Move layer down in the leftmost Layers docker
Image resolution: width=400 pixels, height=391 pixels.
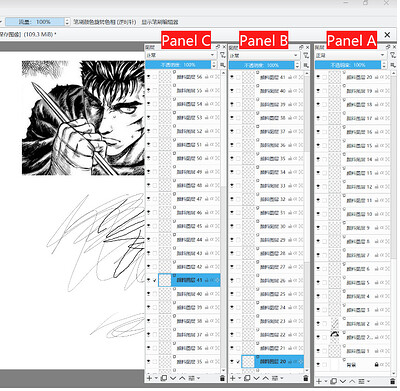(x=173, y=378)
